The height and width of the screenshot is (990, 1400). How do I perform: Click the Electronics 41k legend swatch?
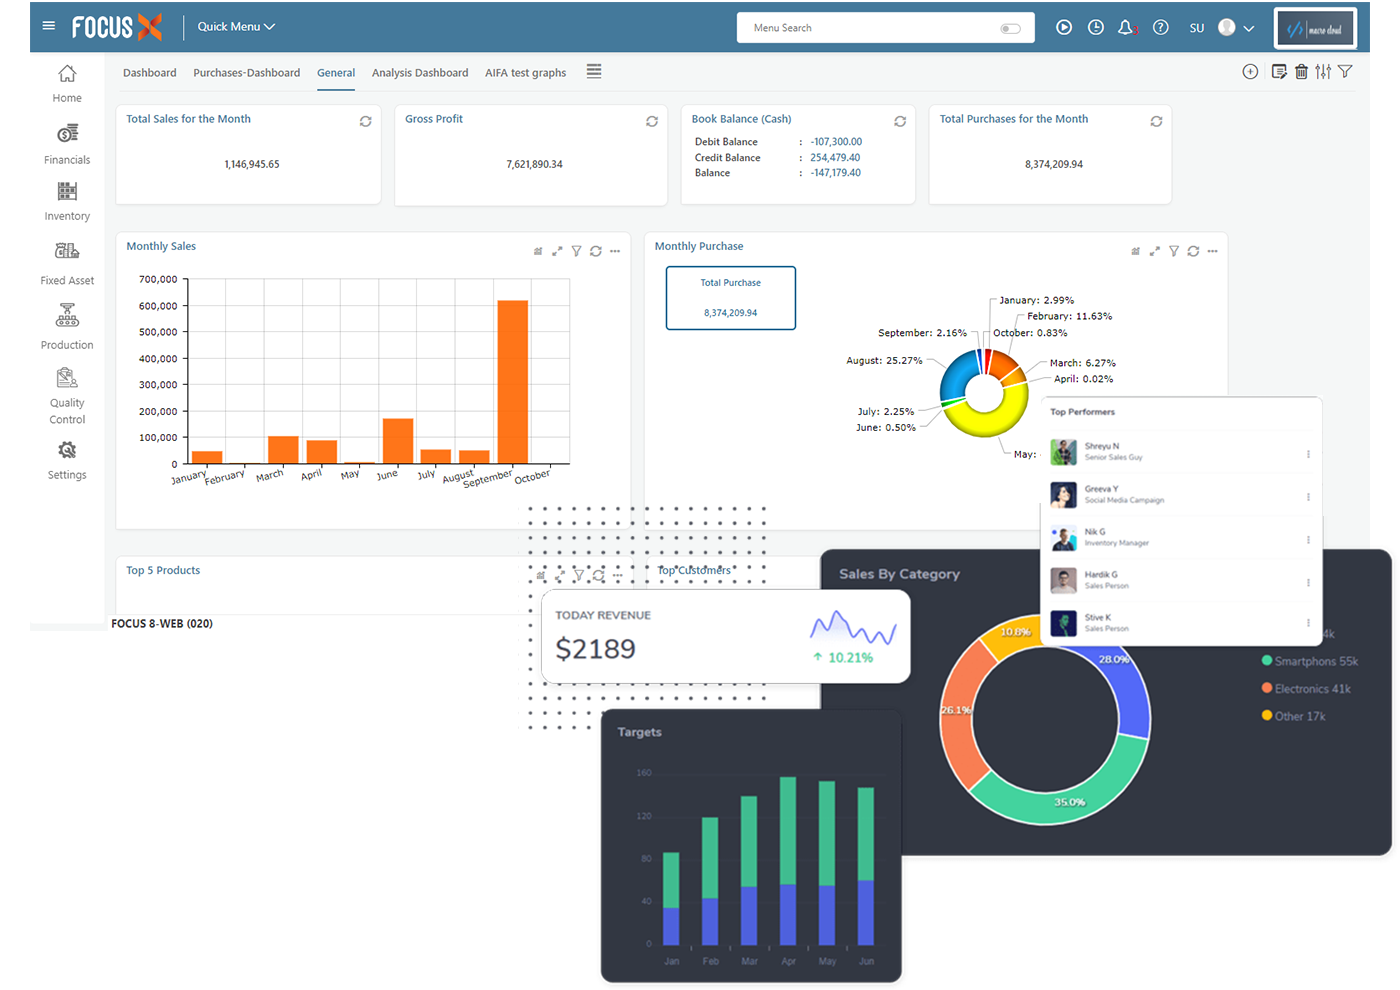coord(1267,688)
